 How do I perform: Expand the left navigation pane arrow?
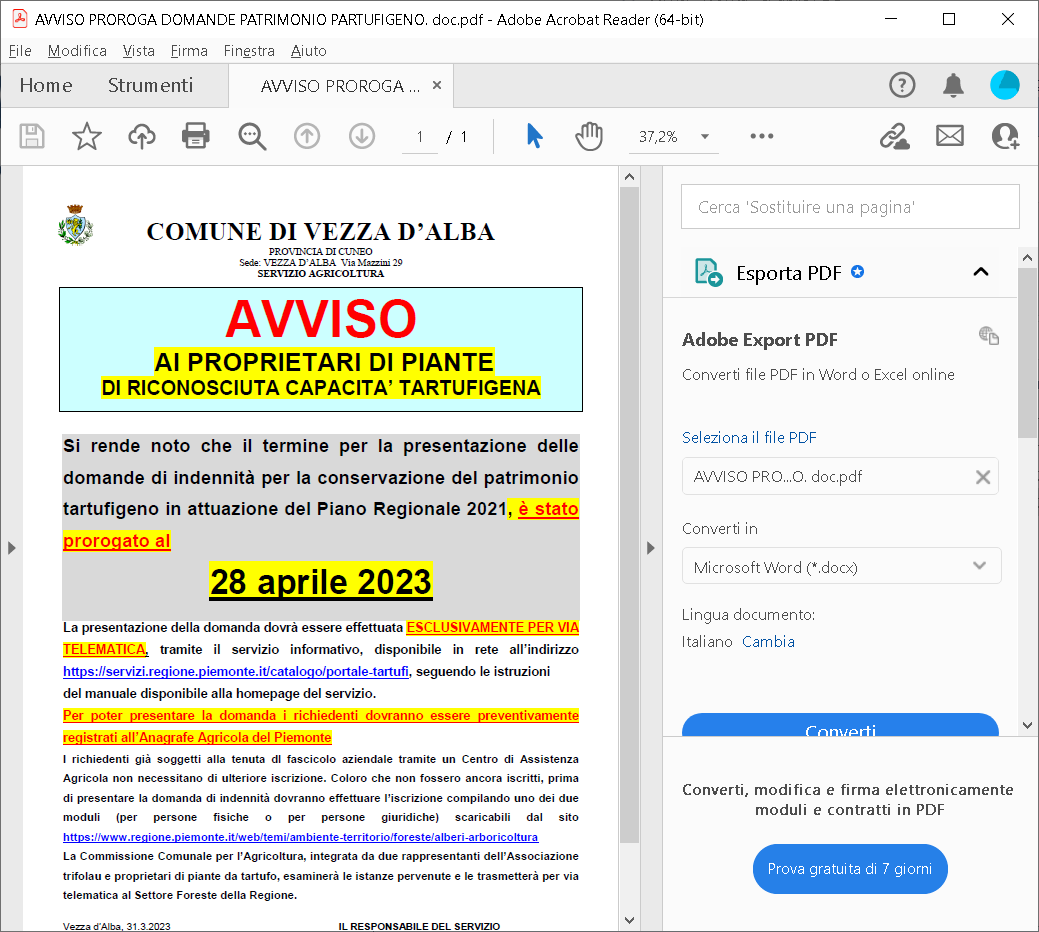pos(11,547)
